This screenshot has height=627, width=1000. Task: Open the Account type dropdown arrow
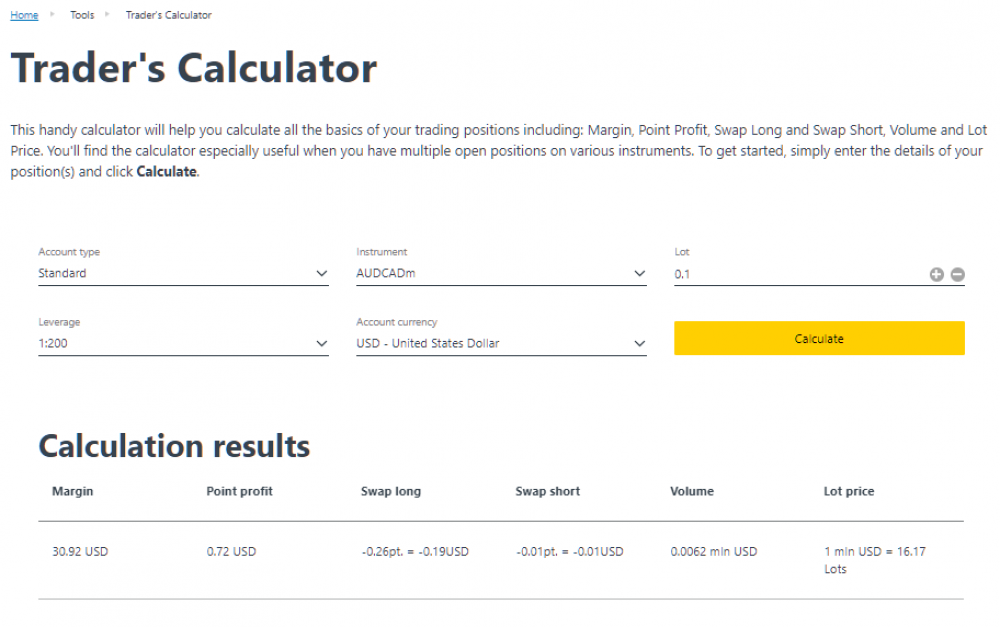tap(321, 273)
